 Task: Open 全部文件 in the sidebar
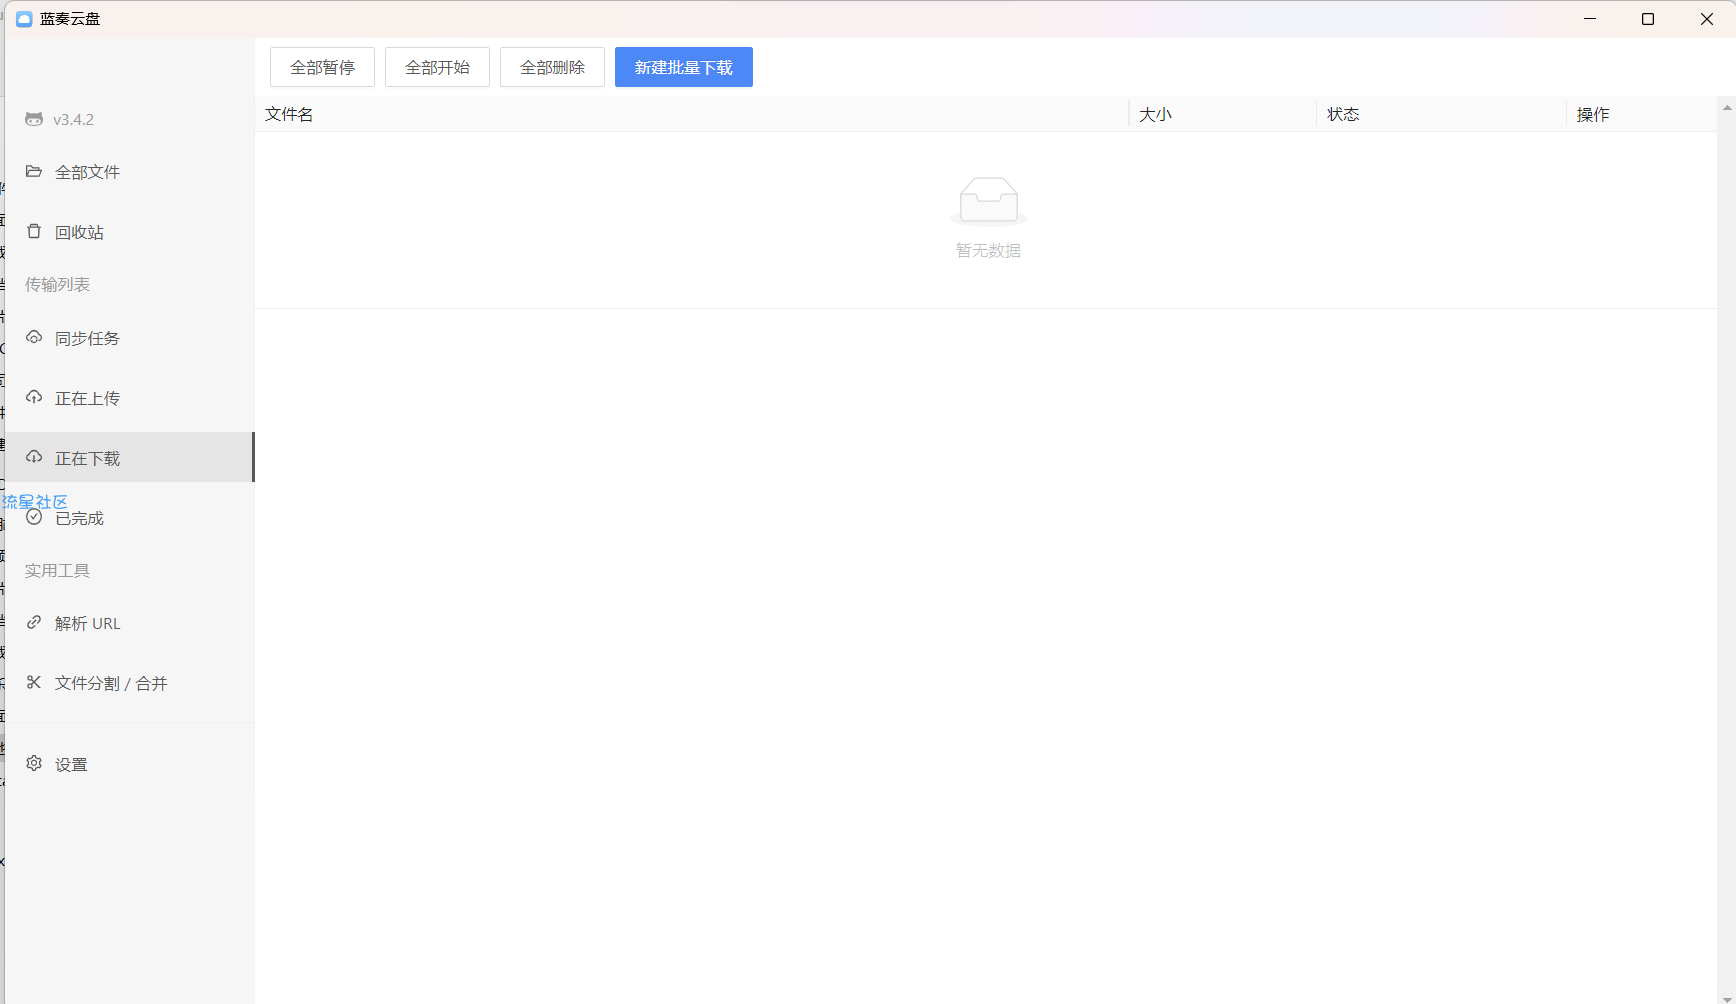click(130, 172)
